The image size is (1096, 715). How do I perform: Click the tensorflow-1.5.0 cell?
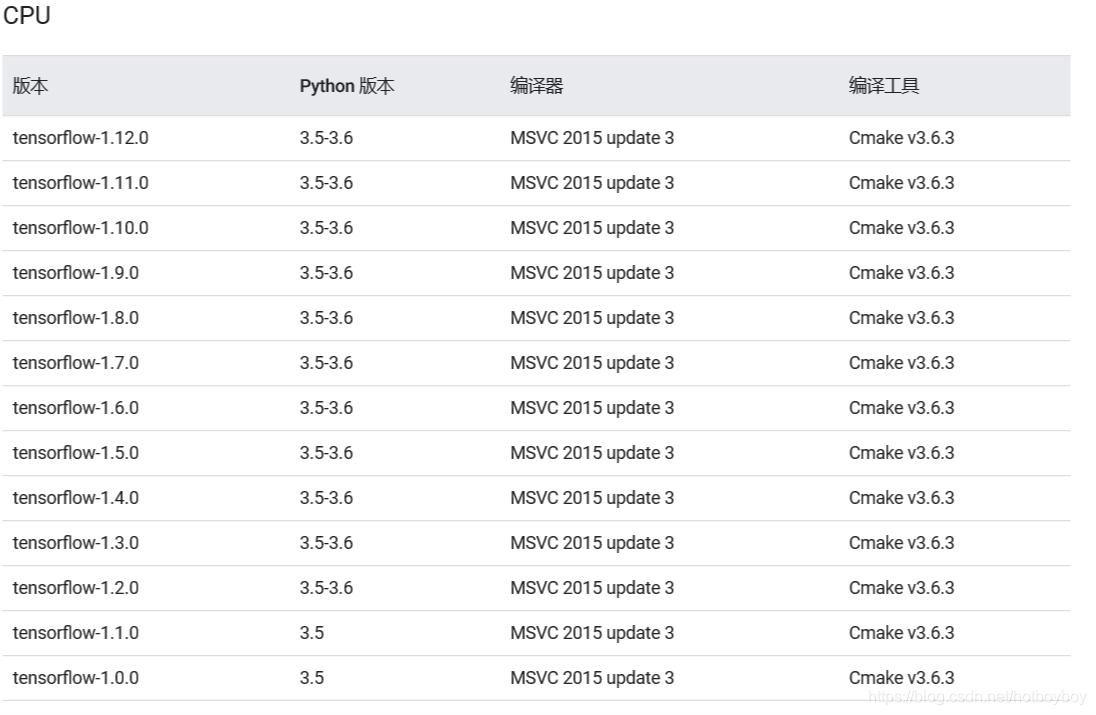click(75, 453)
